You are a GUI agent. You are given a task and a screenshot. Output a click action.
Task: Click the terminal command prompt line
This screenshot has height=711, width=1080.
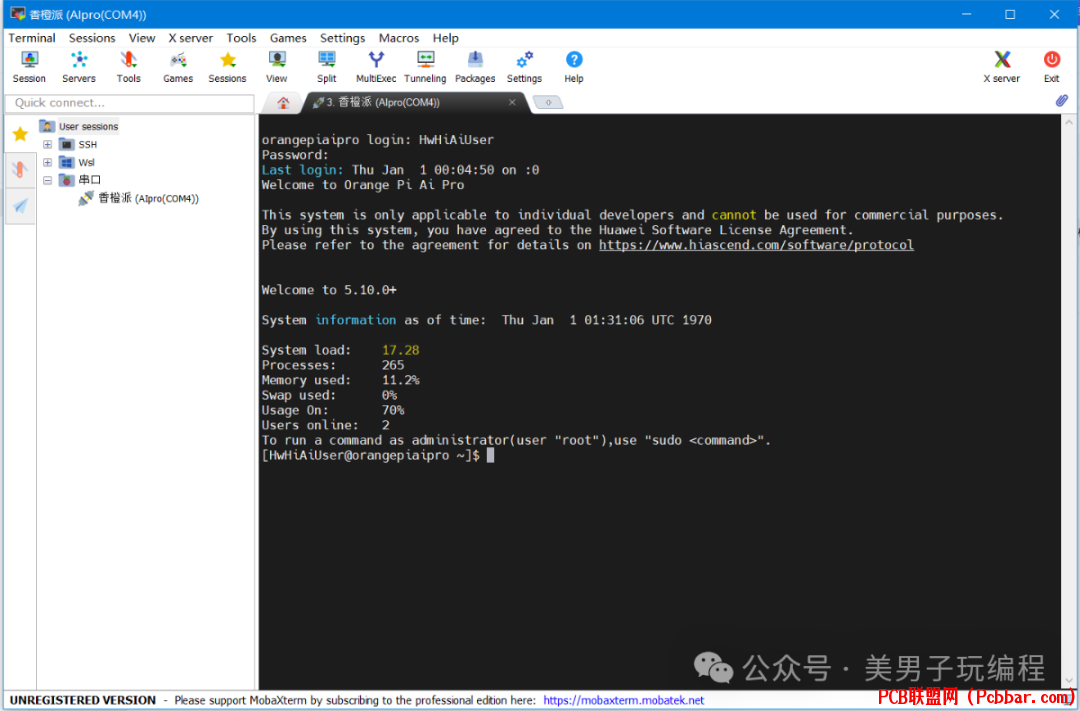(377, 455)
